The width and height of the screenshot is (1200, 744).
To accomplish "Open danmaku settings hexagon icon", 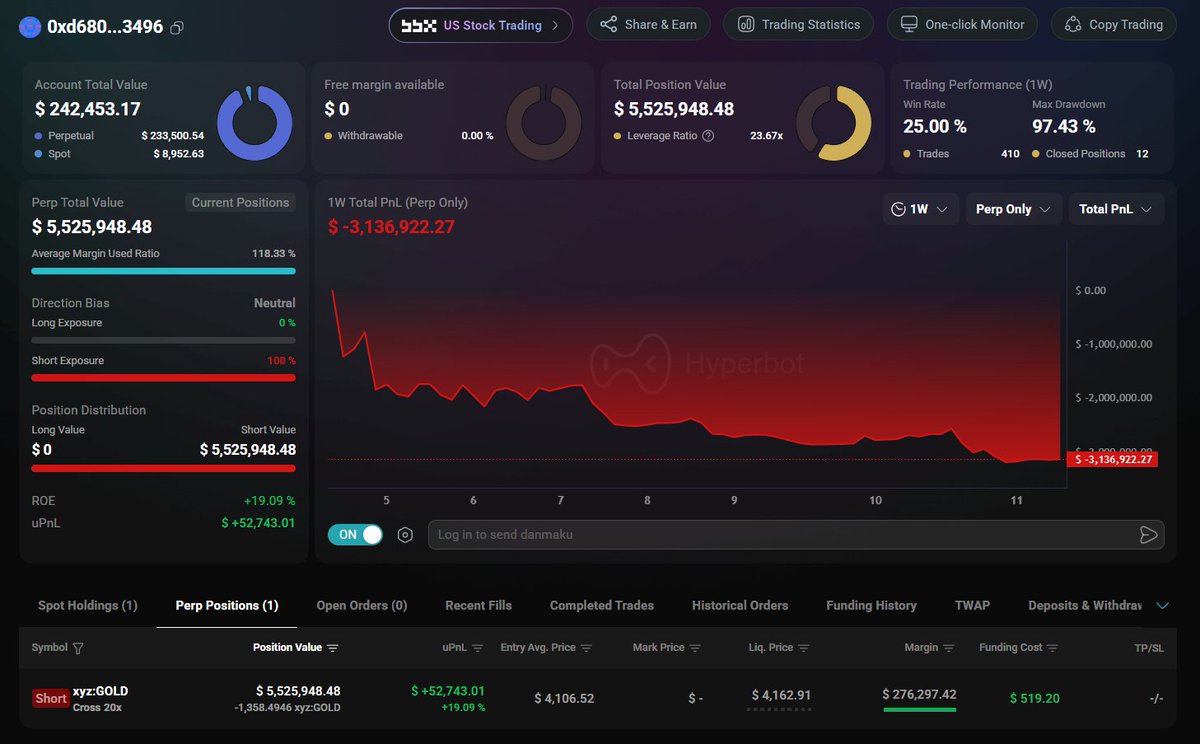I will tap(405, 535).
